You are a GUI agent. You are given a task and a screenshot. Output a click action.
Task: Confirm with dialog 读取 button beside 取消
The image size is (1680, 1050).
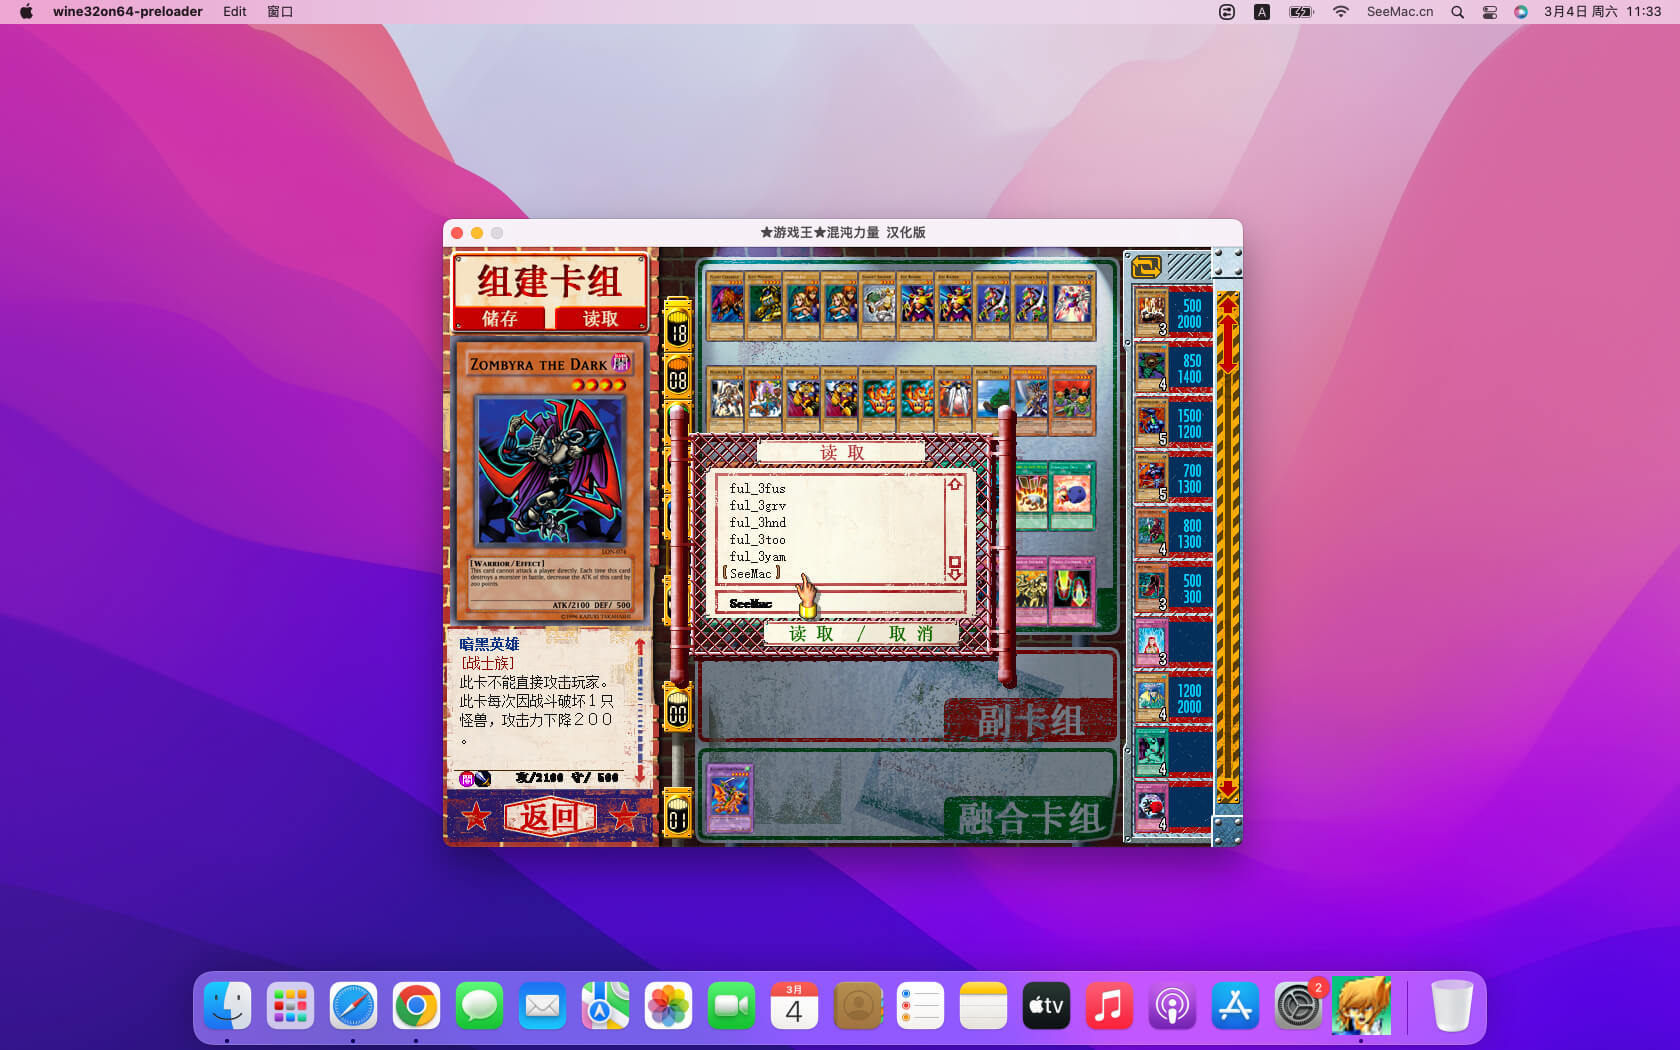coord(811,634)
